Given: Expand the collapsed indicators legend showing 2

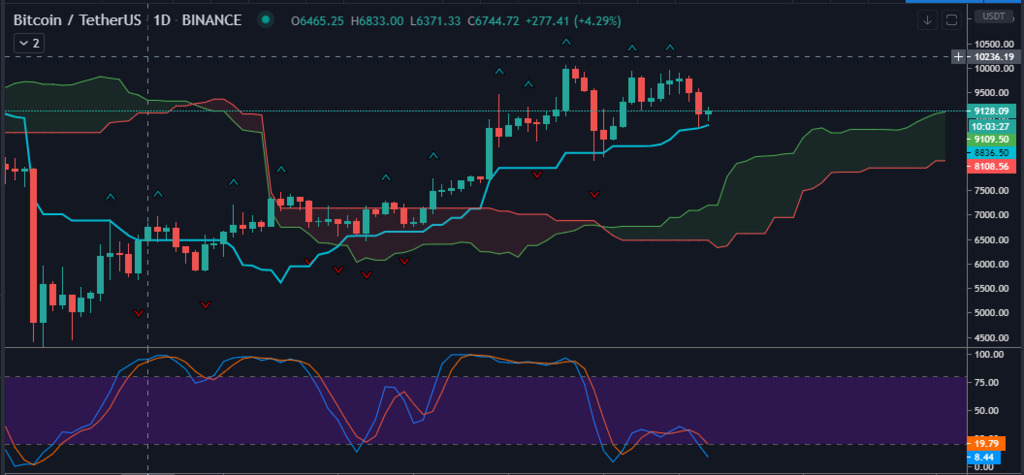Looking at the screenshot, I should click(27, 43).
